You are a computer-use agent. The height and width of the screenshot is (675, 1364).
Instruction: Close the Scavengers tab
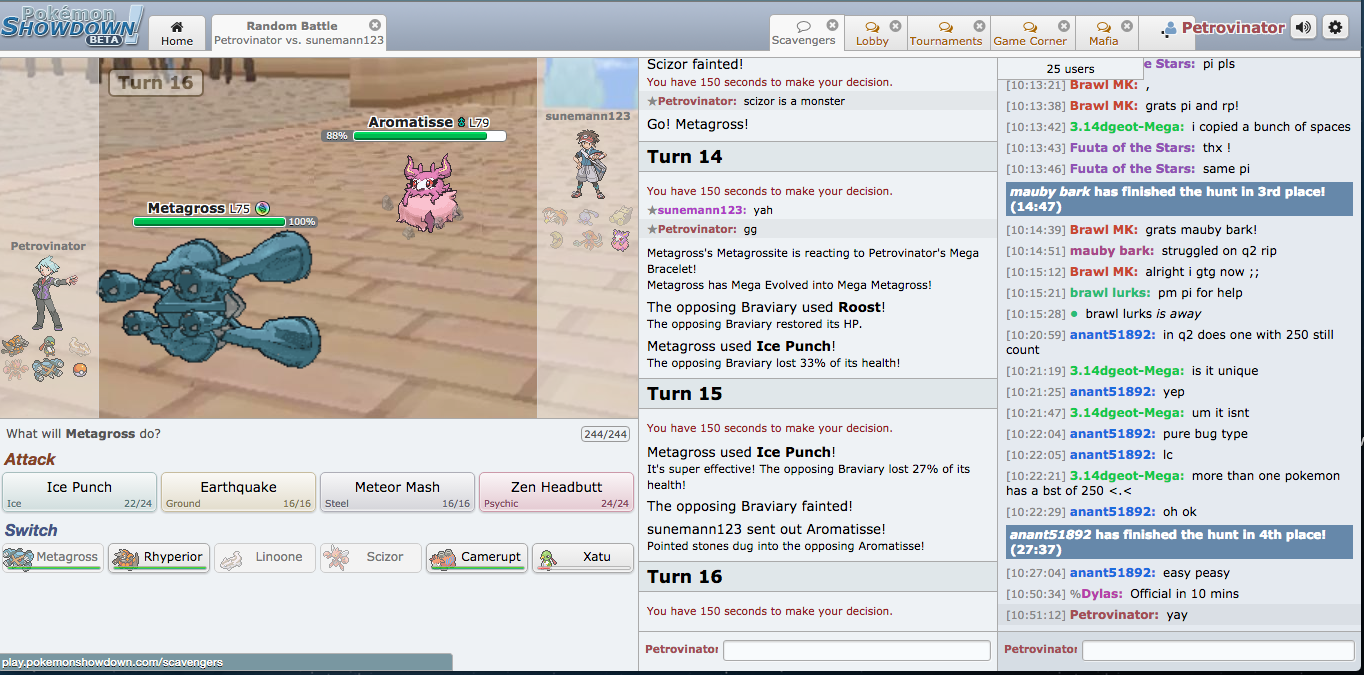[832, 26]
